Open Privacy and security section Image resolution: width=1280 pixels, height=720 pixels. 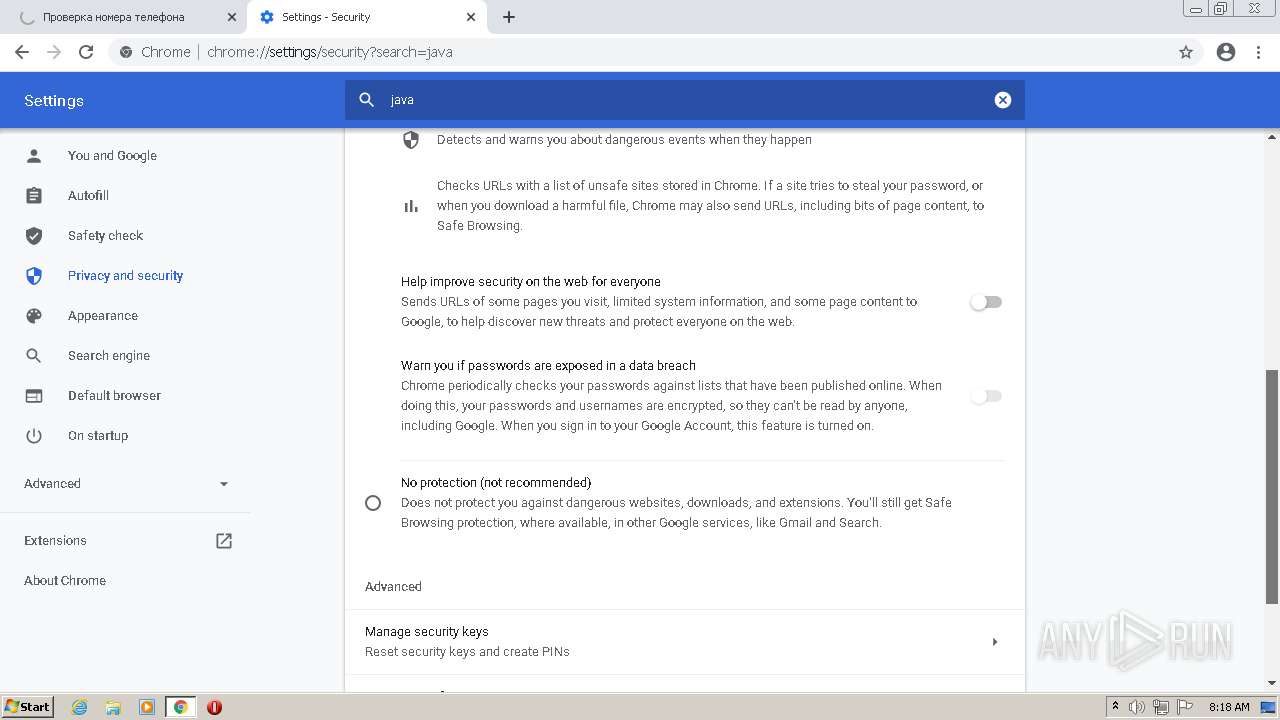(x=125, y=276)
